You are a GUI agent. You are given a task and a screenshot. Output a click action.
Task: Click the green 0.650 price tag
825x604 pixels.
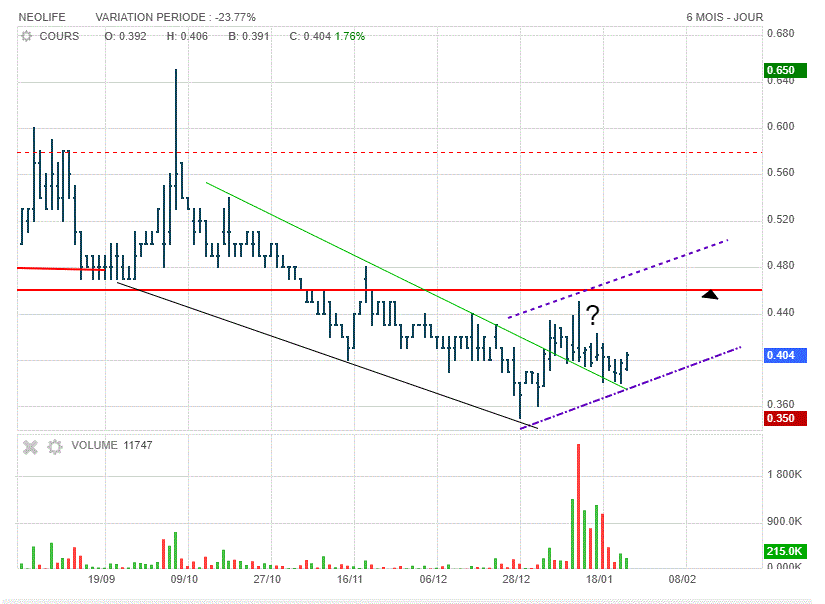point(785,71)
